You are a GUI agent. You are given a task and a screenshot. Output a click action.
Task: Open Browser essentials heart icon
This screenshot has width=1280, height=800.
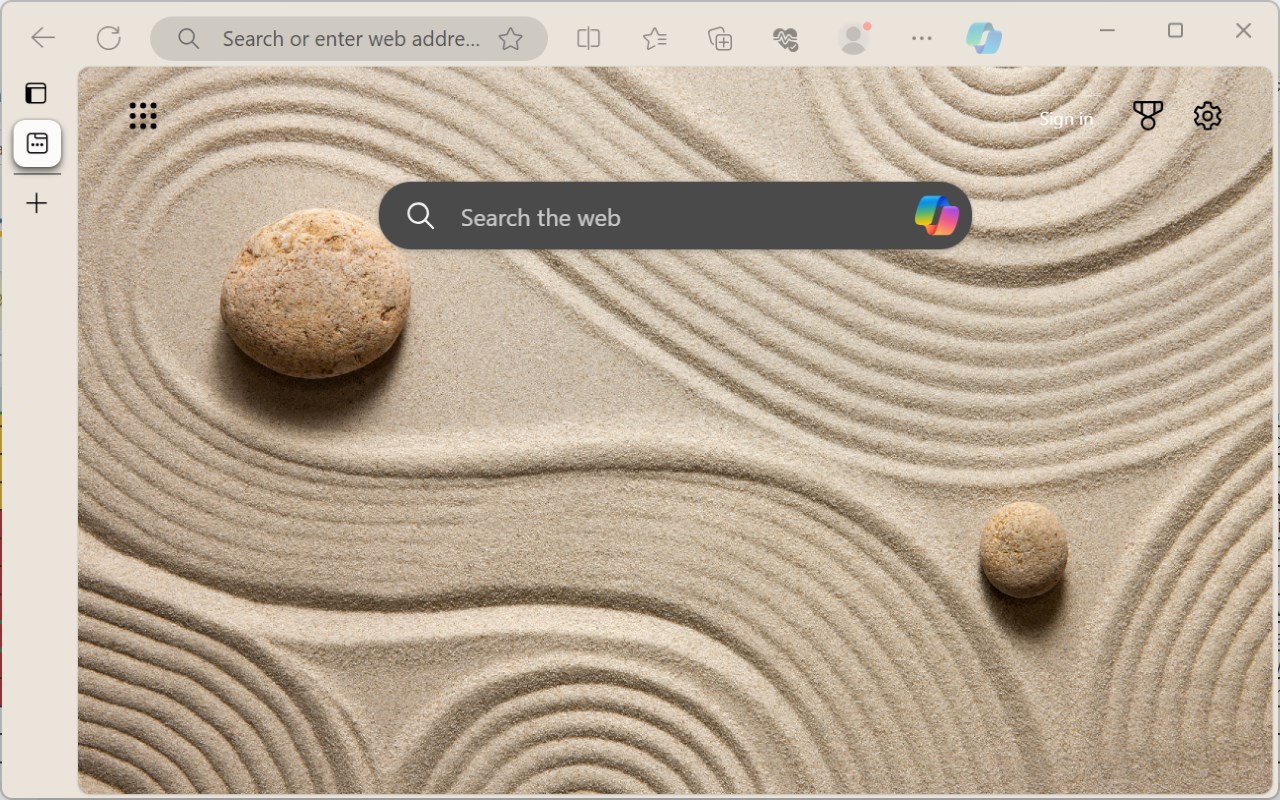[x=786, y=39]
